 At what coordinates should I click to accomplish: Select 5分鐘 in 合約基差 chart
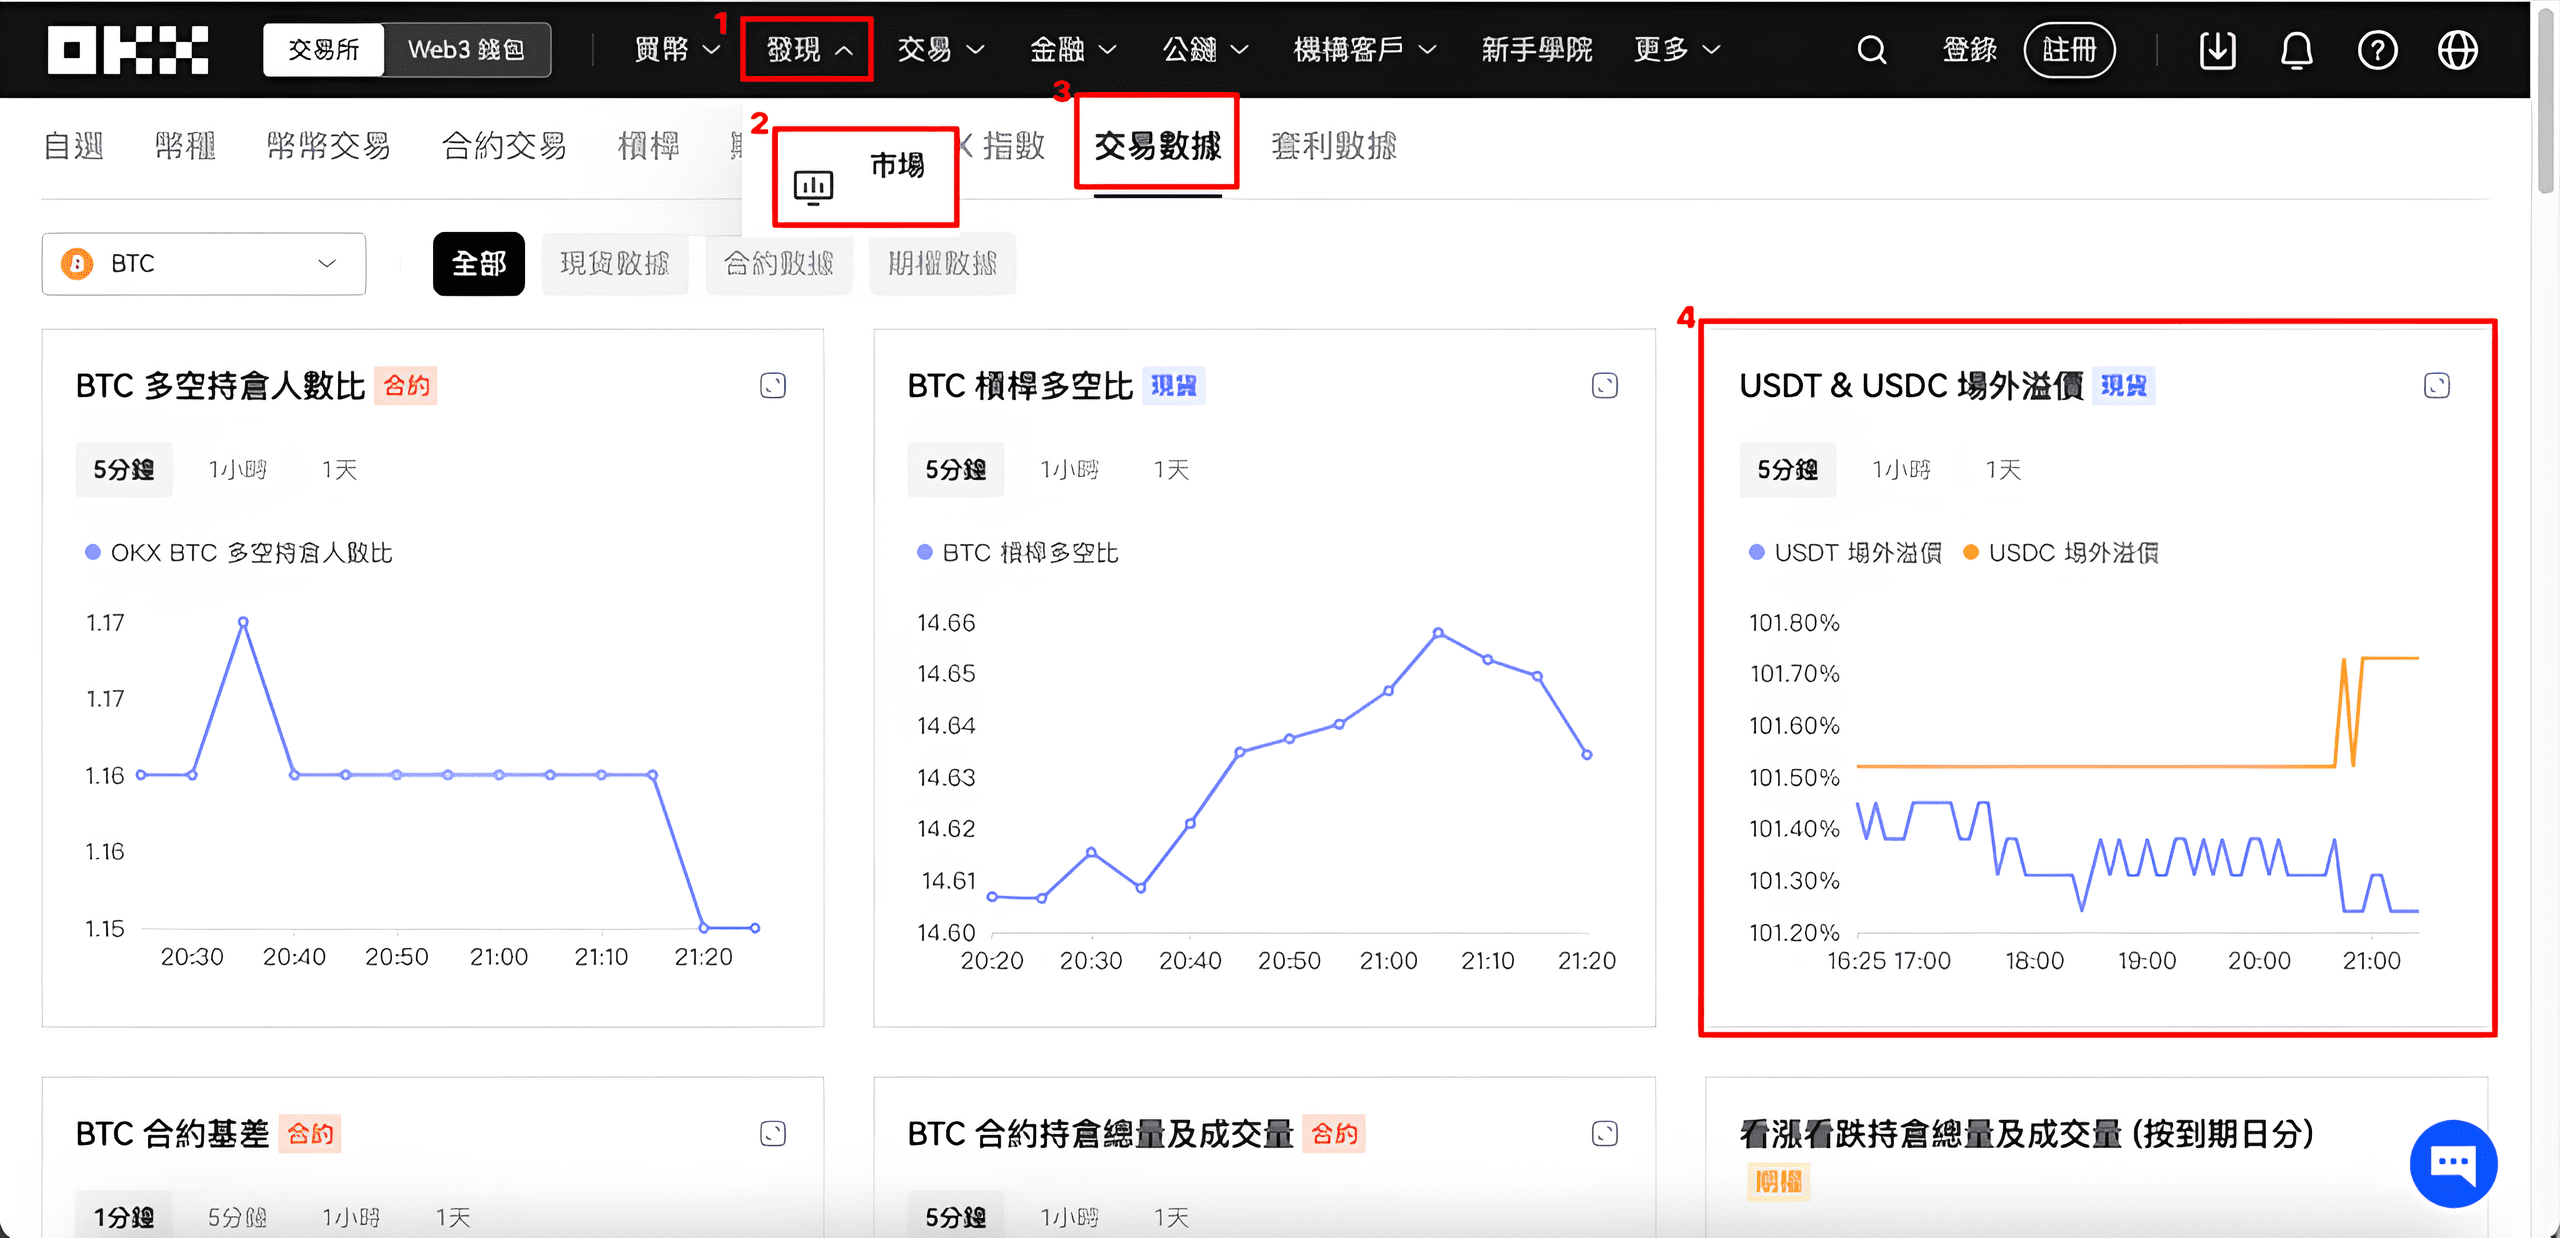pos(238,1217)
